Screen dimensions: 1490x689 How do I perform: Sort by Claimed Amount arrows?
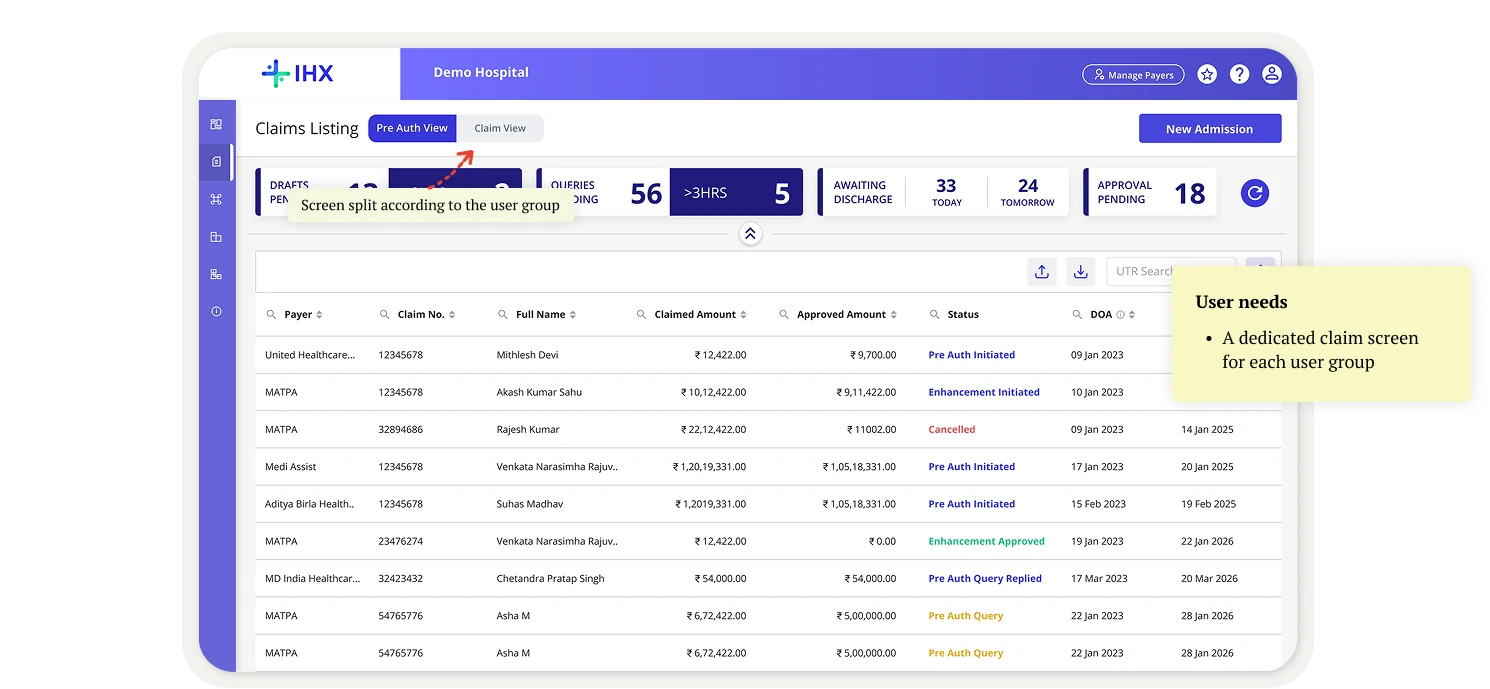744,315
